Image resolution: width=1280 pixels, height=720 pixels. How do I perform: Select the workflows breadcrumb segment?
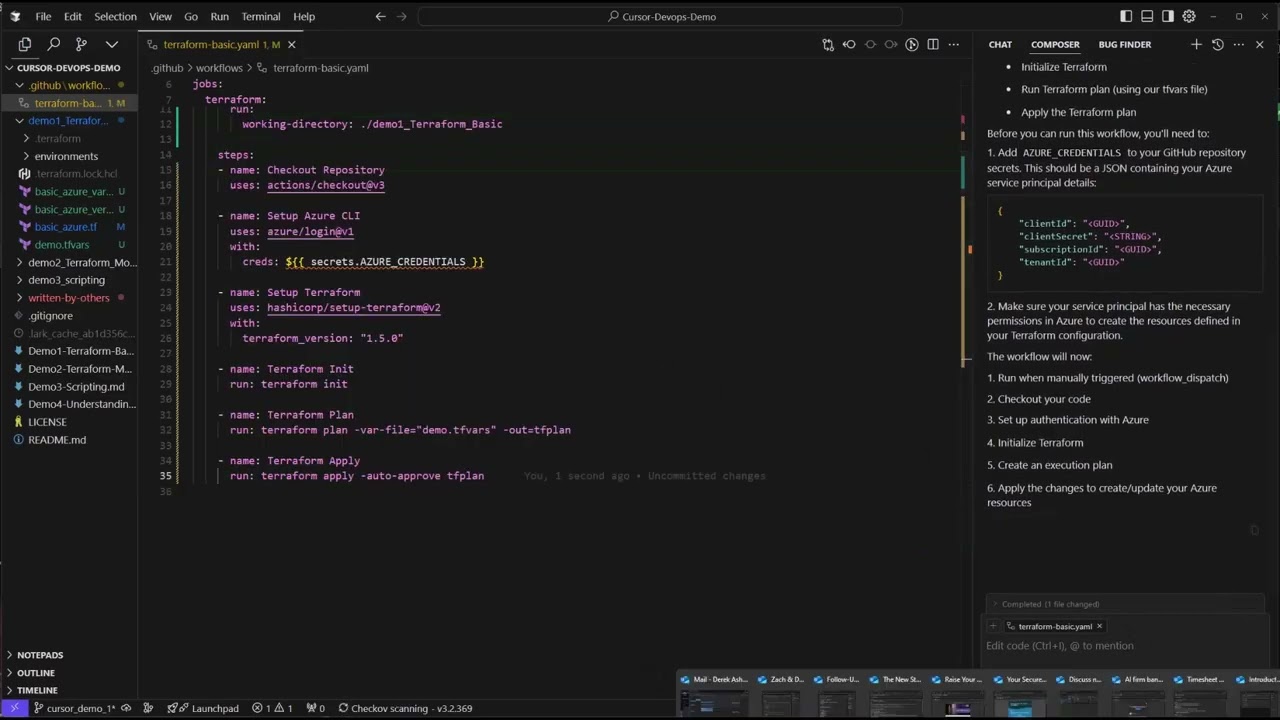[219, 68]
